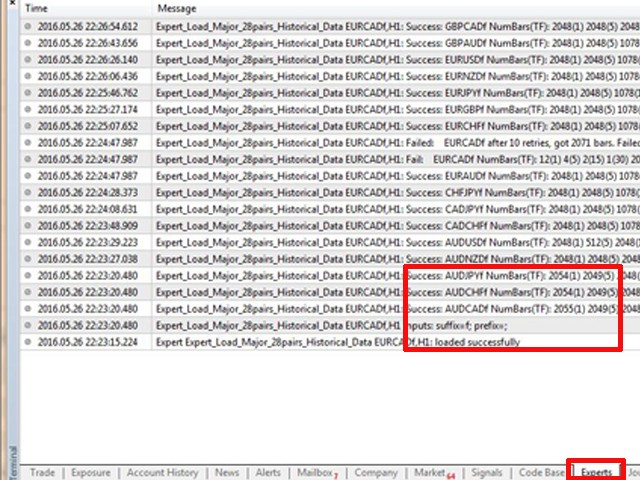Image resolution: width=640 pixels, height=480 pixels.
Task: Close the Terminal panel with the X
Action: [x=12, y=2]
